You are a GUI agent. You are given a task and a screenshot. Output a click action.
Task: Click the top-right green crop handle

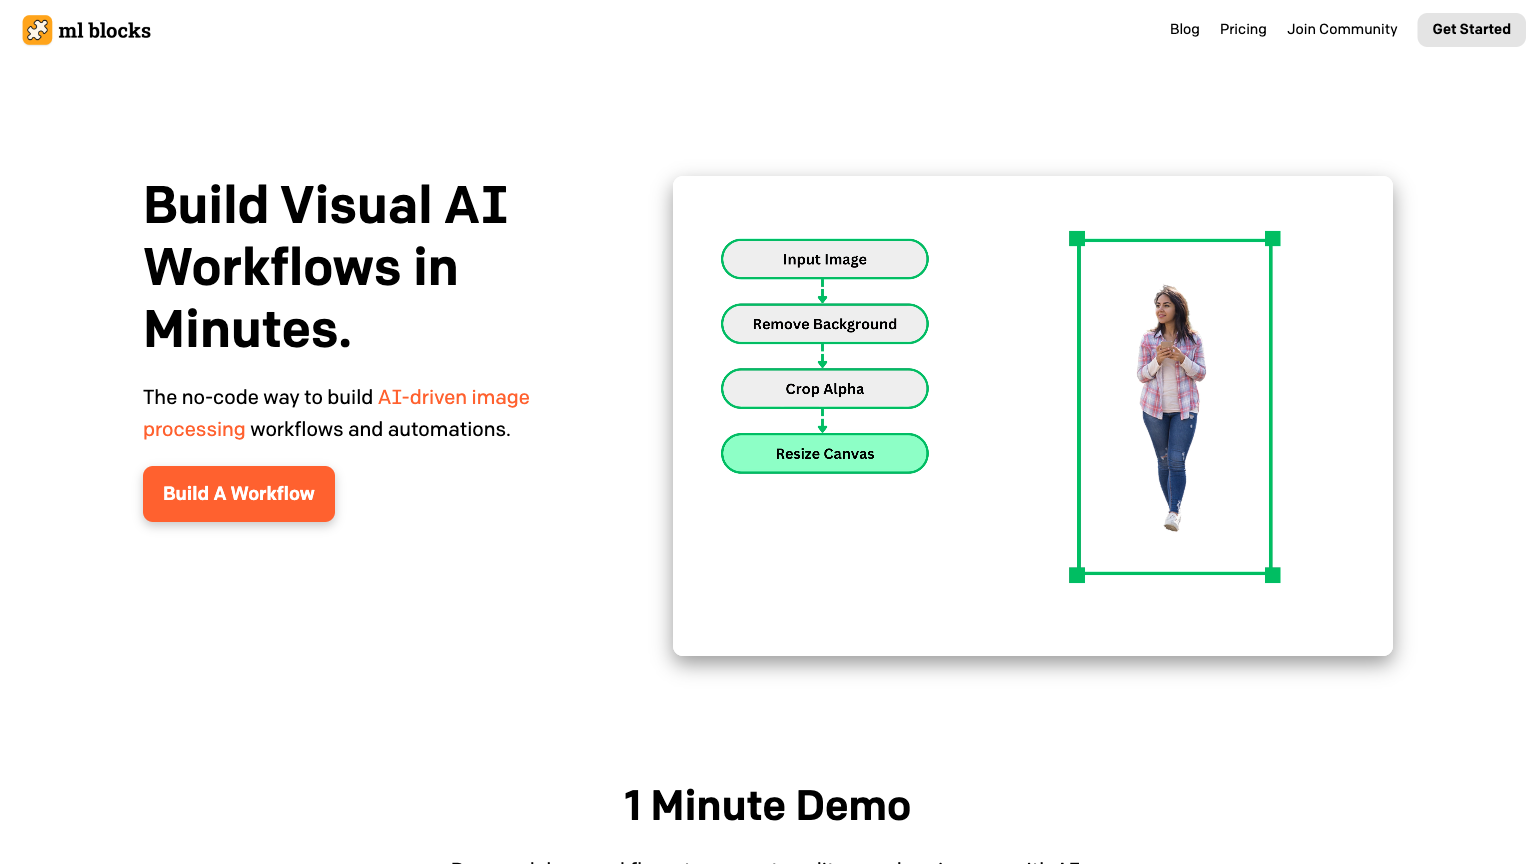1272,239
